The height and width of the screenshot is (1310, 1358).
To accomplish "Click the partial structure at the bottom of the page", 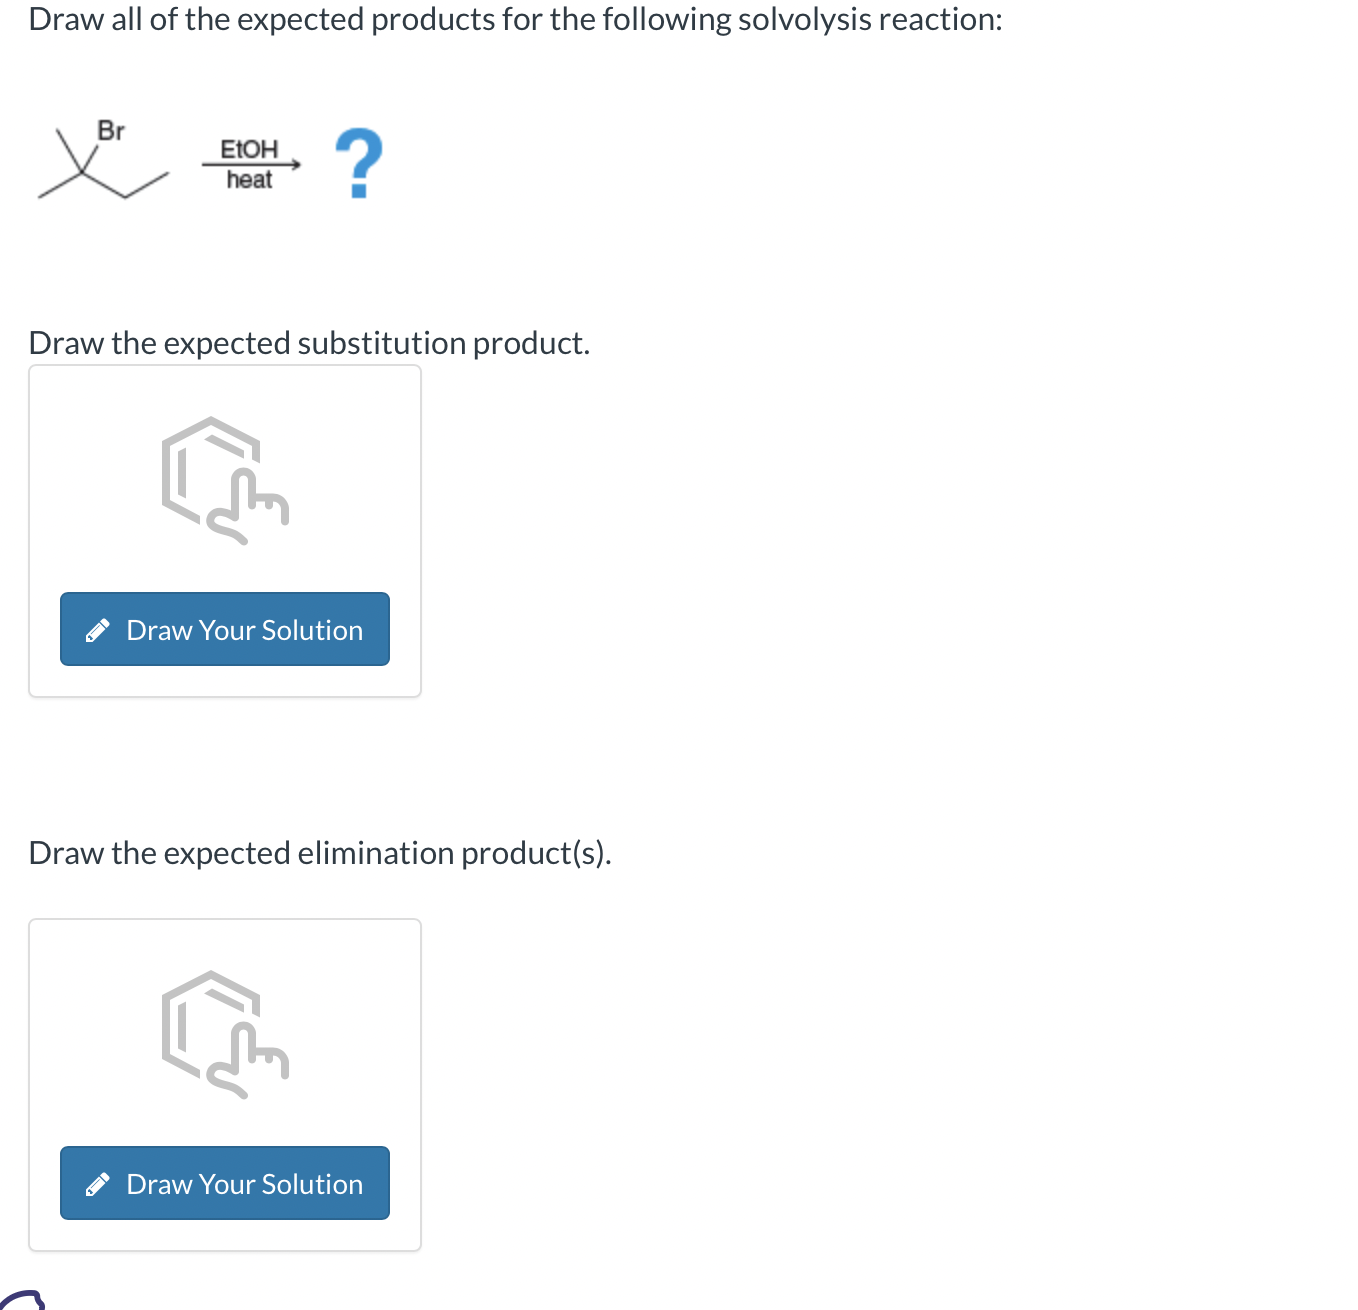I will point(25,1300).
